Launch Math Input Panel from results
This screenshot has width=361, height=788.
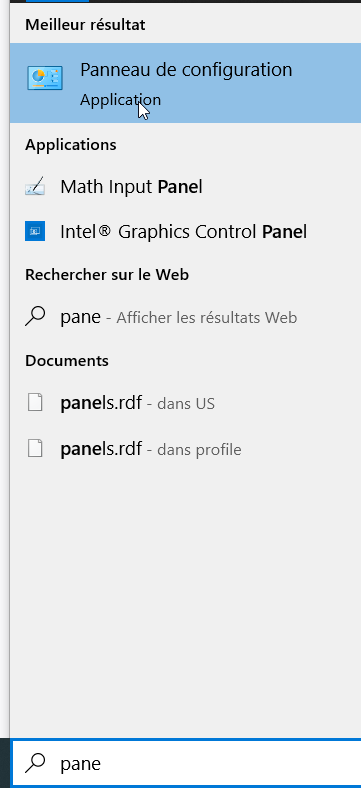186,187
